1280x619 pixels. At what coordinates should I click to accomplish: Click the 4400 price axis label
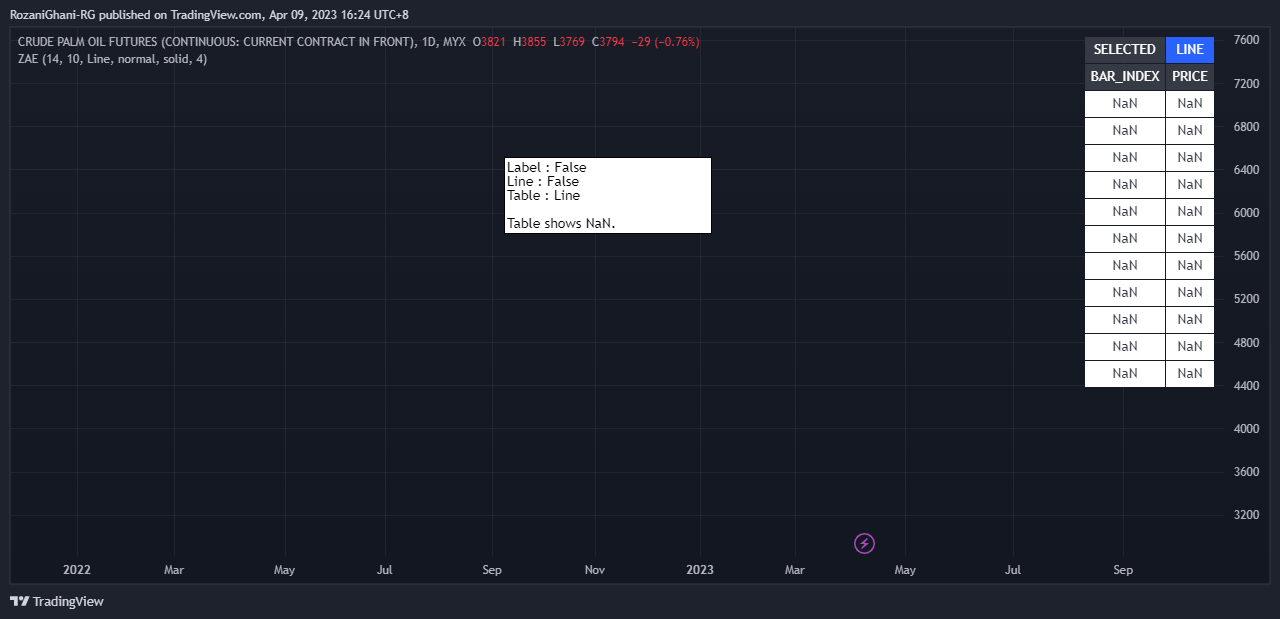(x=1247, y=385)
